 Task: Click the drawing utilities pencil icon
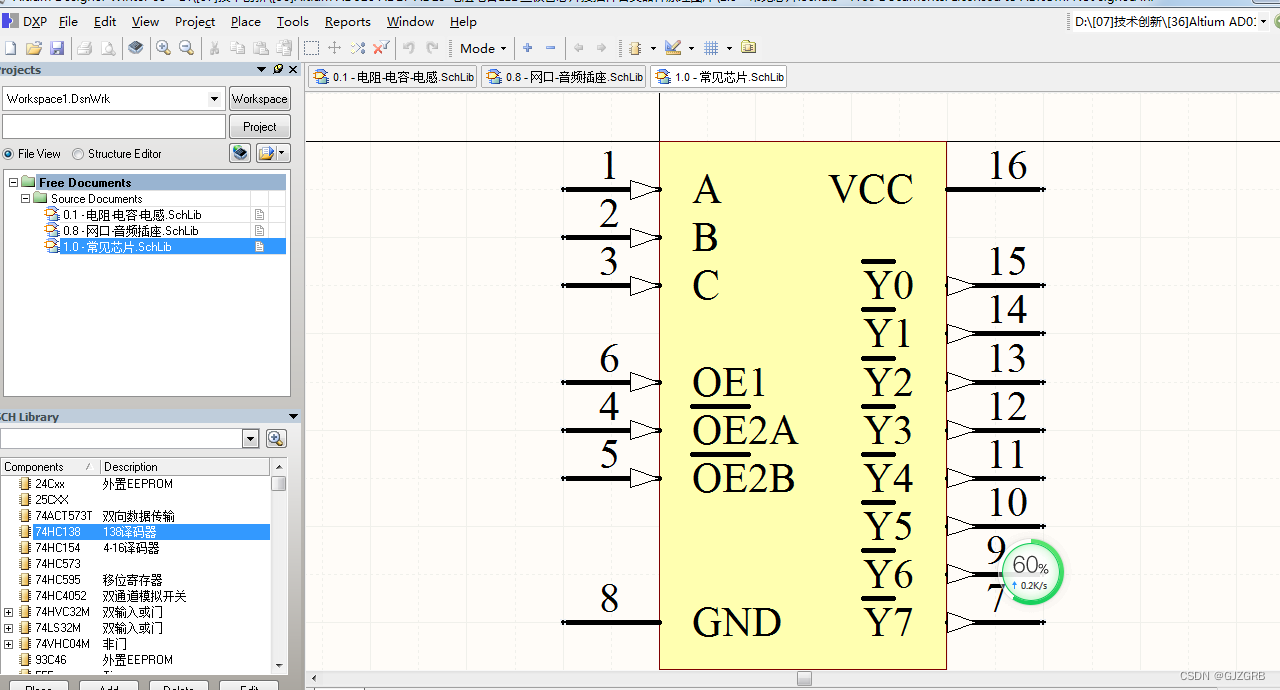(673, 48)
